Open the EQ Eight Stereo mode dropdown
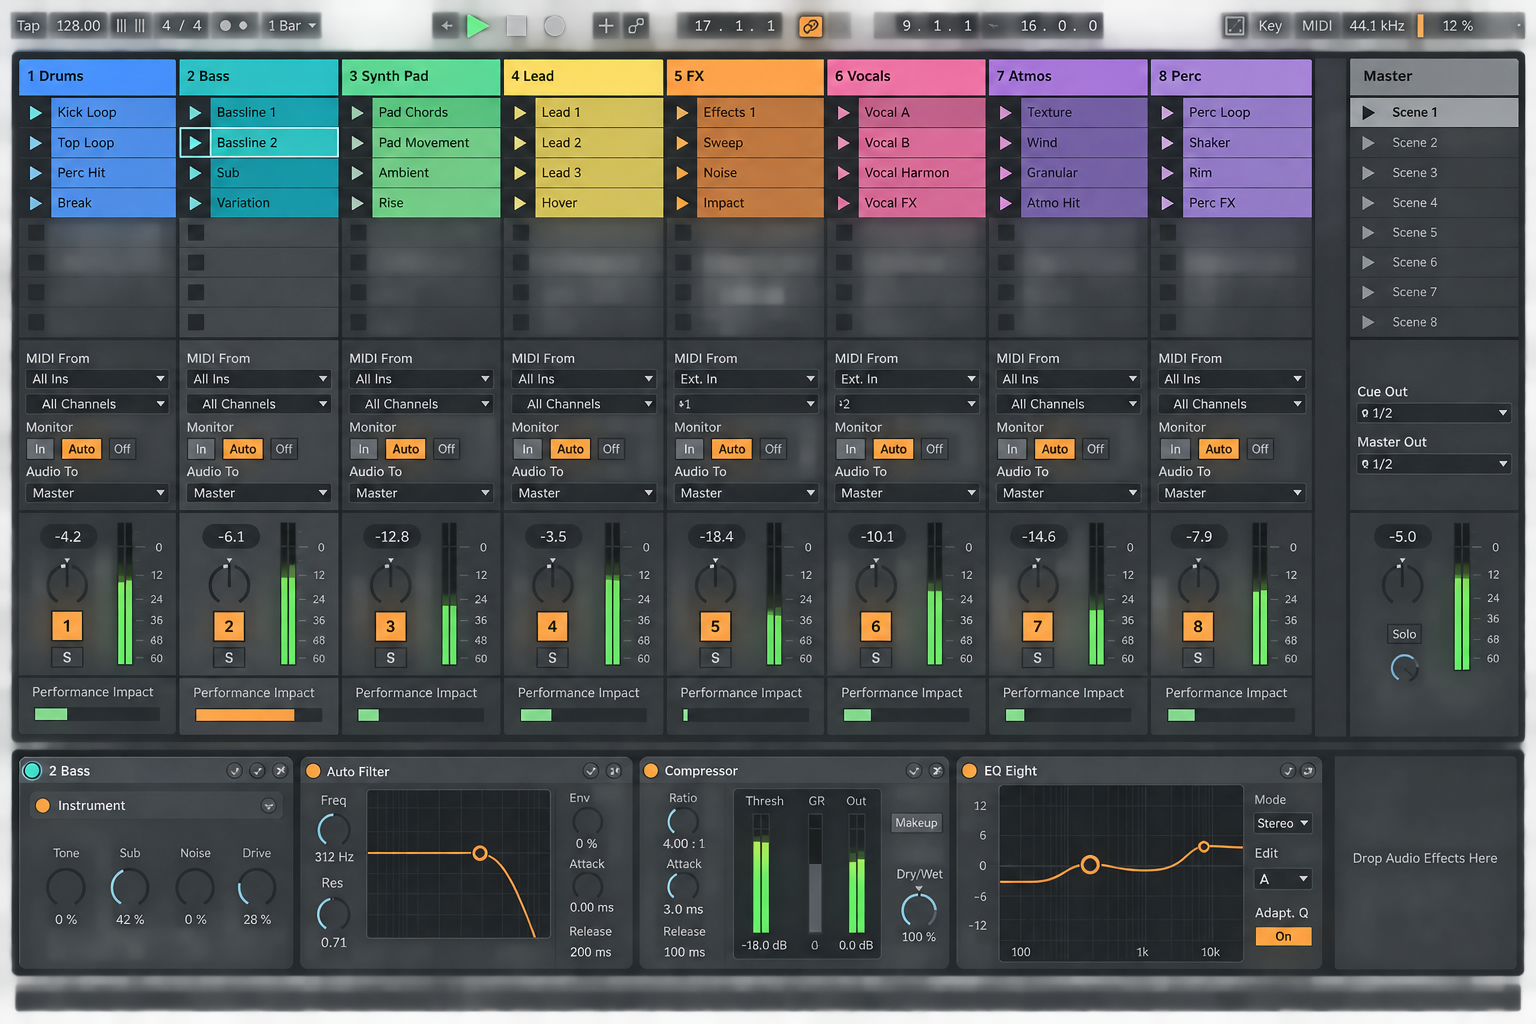1536x1024 pixels. tap(1283, 824)
